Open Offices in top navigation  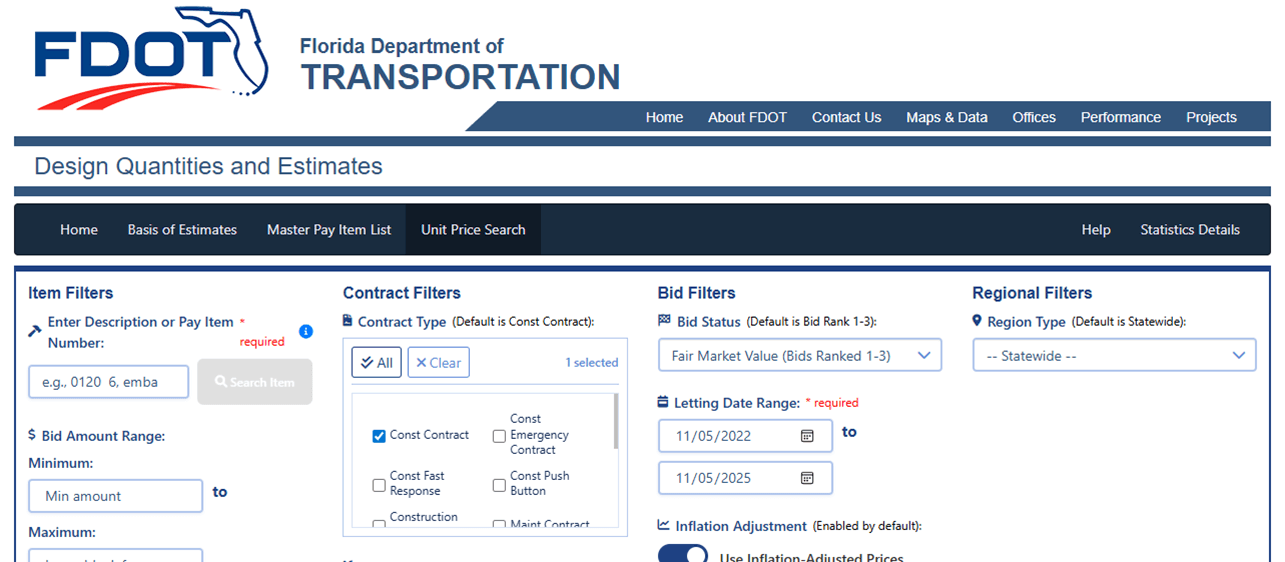pyautogui.click(x=1034, y=117)
